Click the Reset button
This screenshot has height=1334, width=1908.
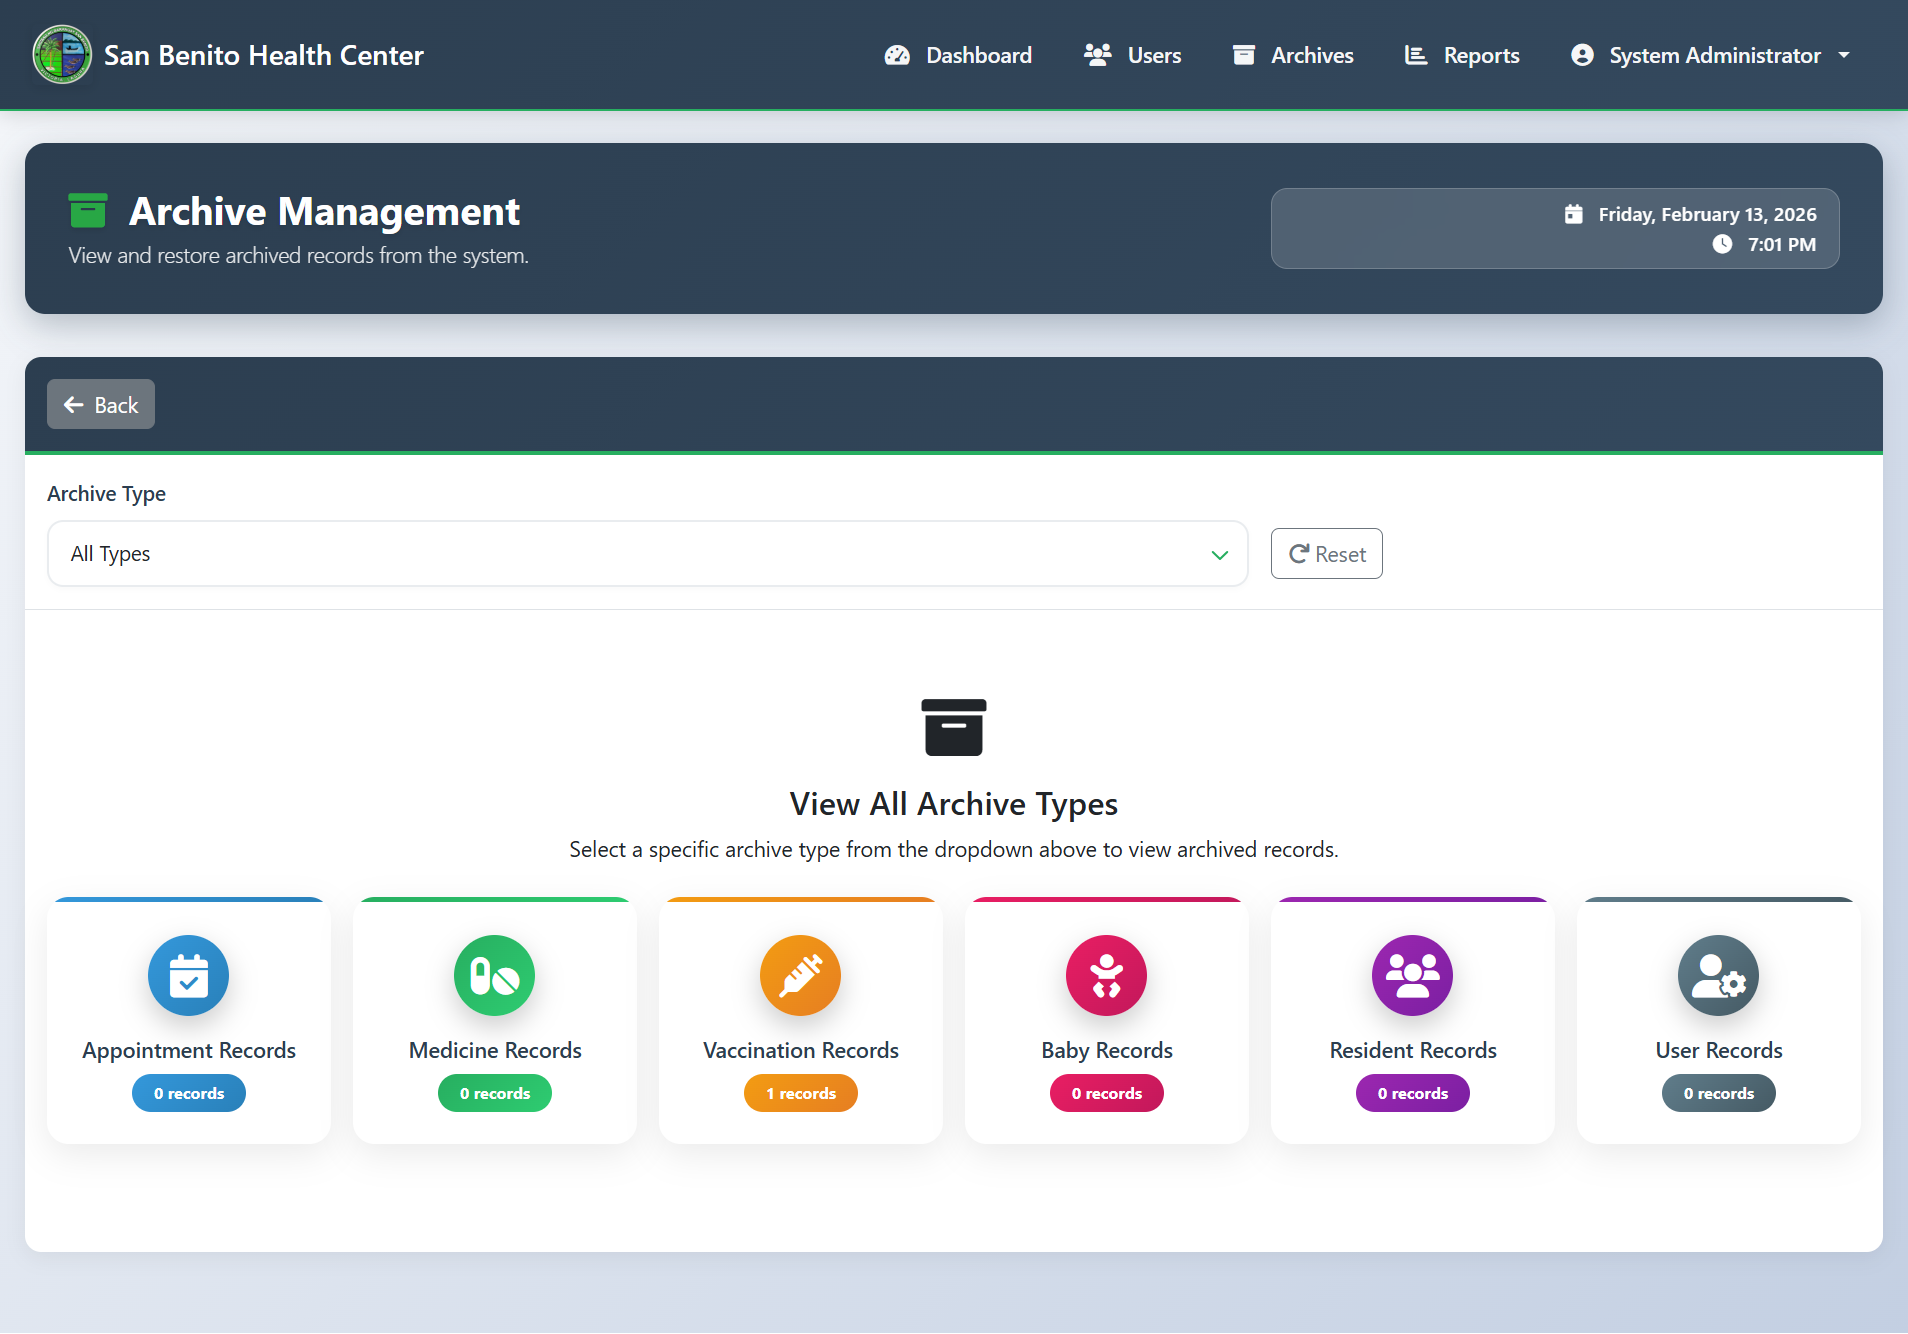[1326, 554]
